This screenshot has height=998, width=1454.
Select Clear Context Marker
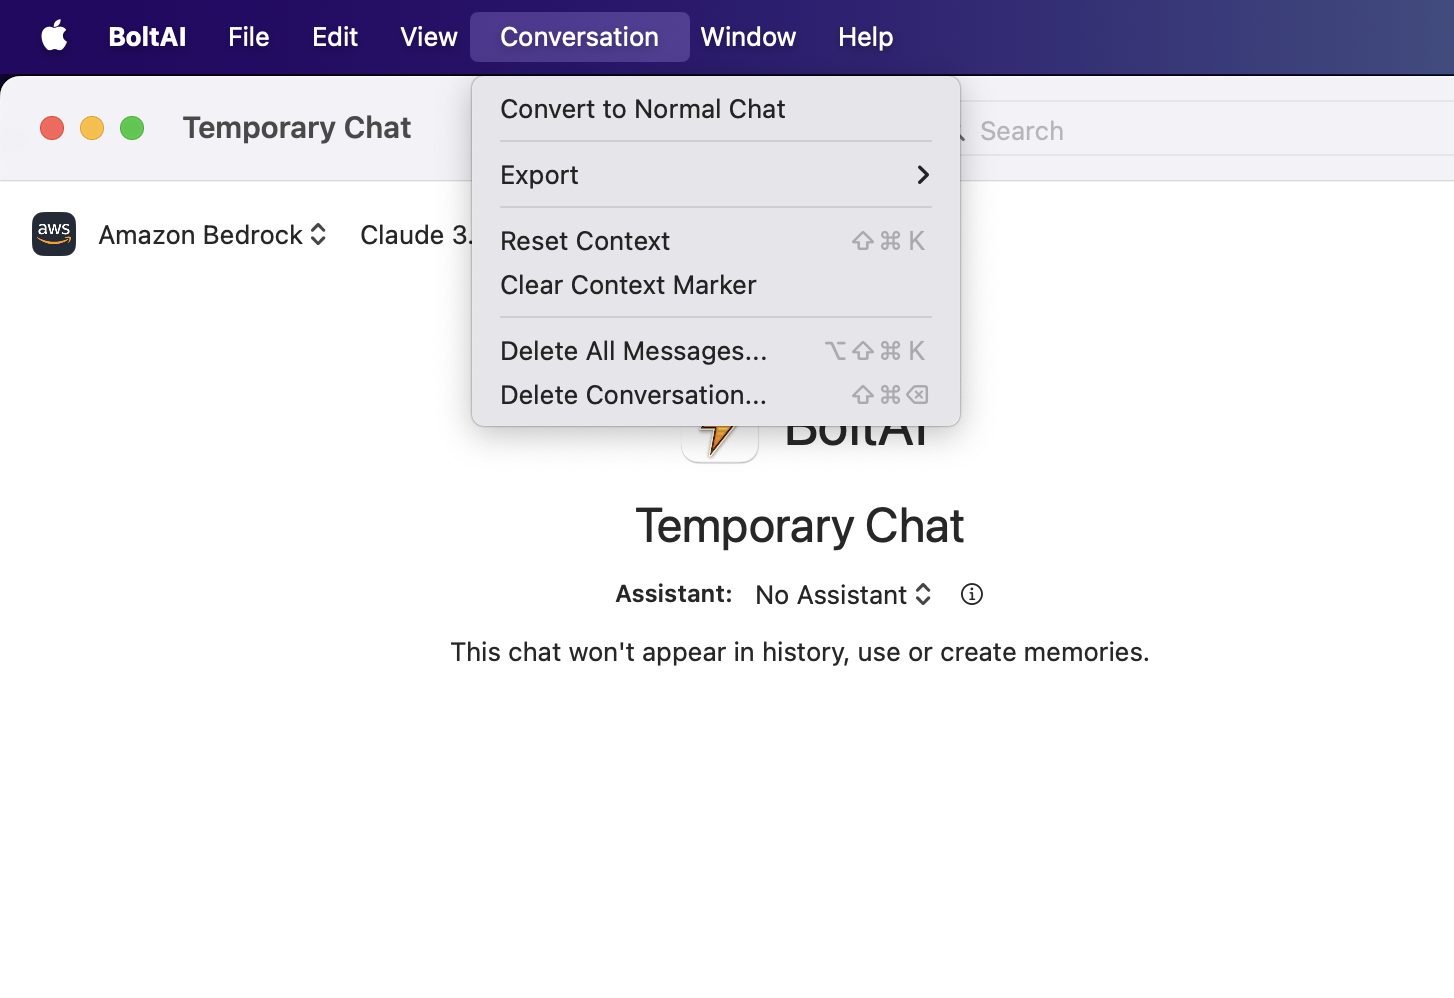point(628,285)
